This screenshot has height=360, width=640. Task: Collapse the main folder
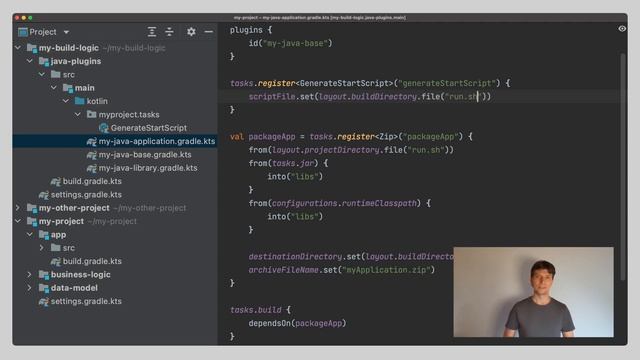point(54,88)
